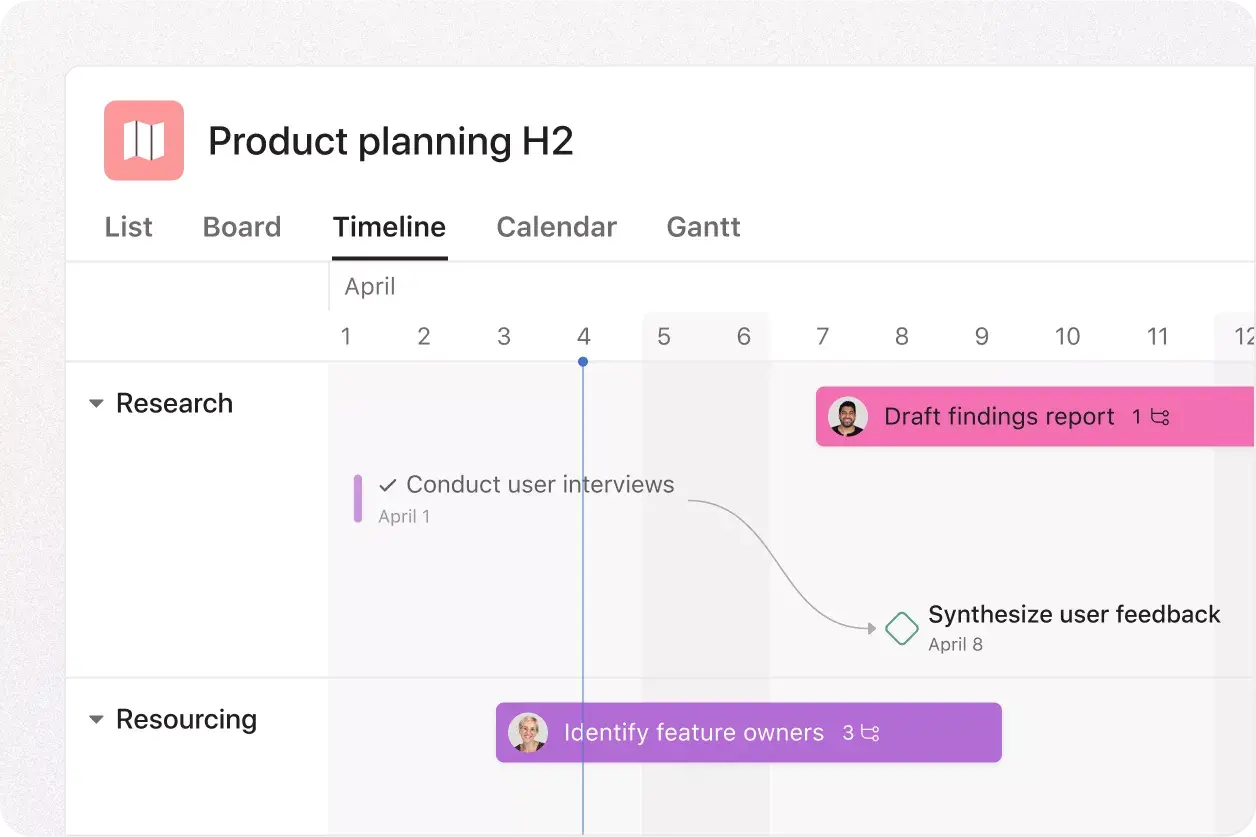Switch to the Board tab

[x=241, y=227]
